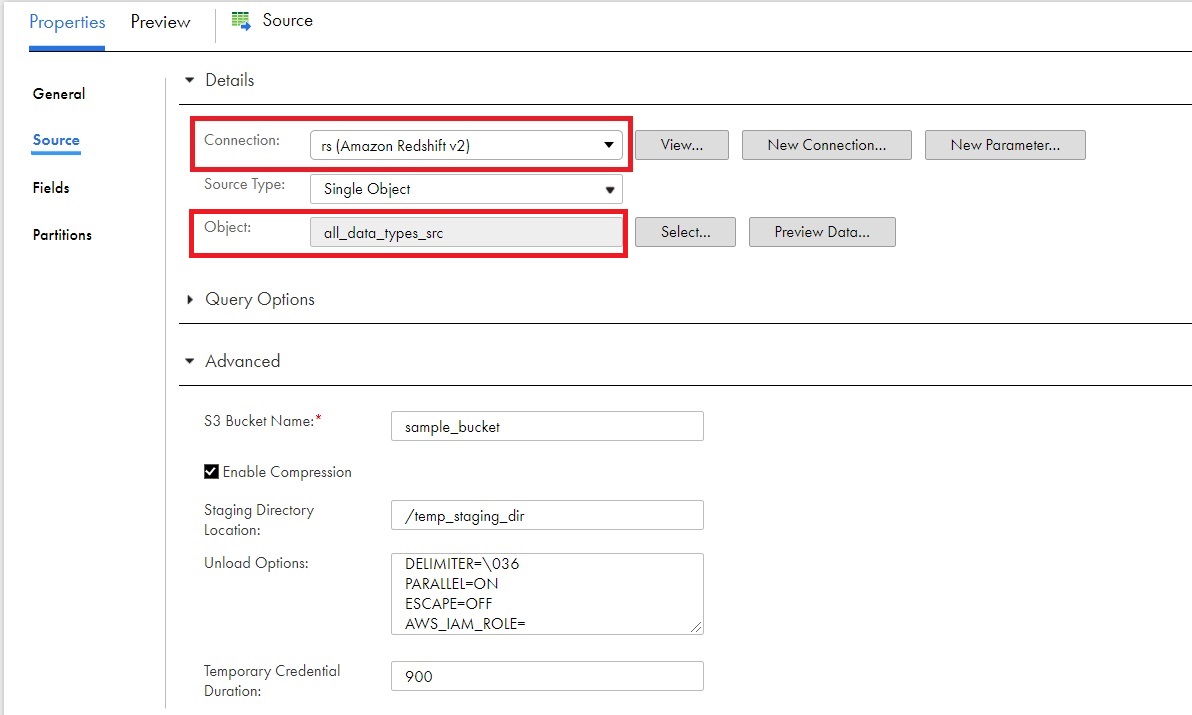
Task: Collapse the Details section
Action: tap(190, 80)
